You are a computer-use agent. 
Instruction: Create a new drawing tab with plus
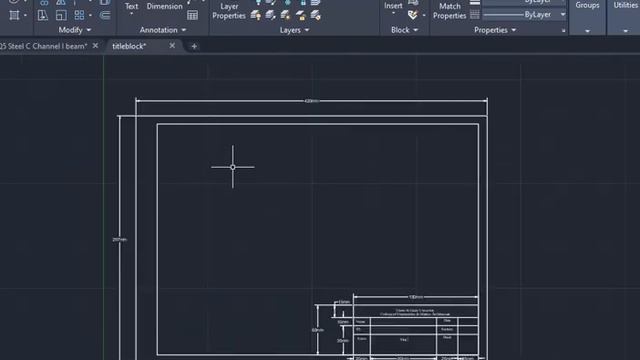point(194,47)
